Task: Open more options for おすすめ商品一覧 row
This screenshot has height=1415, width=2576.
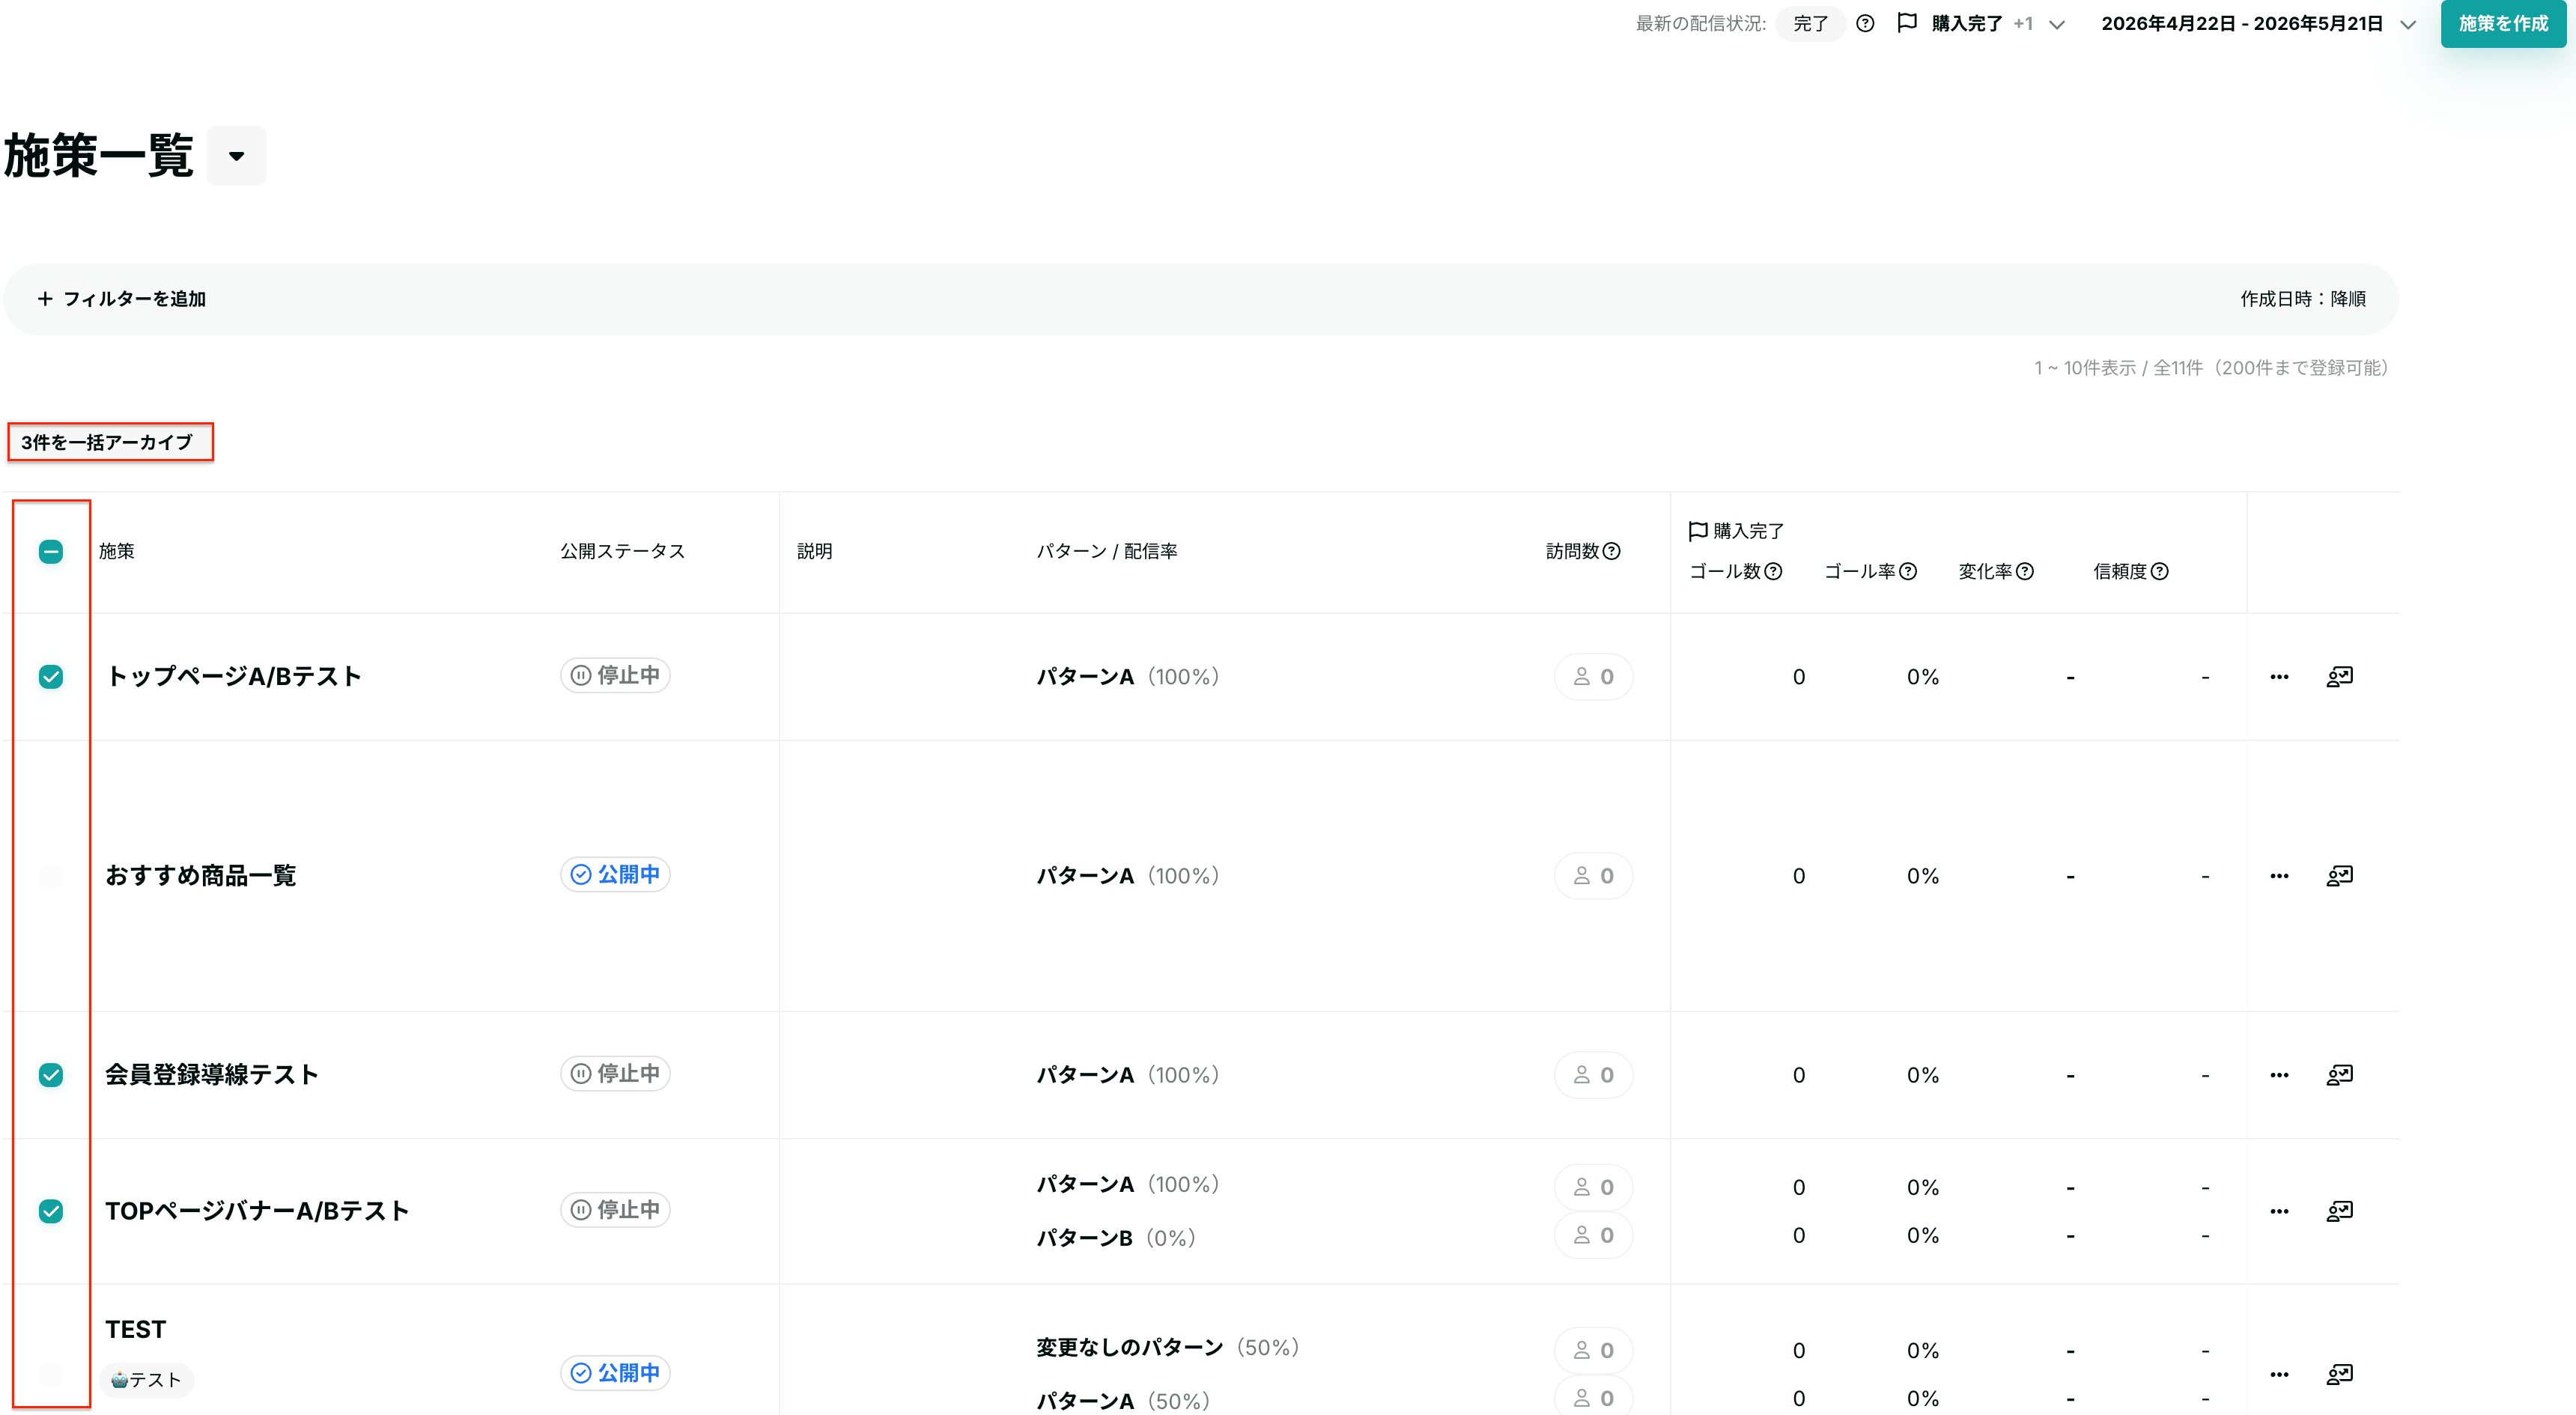Action: pyautogui.click(x=2279, y=876)
